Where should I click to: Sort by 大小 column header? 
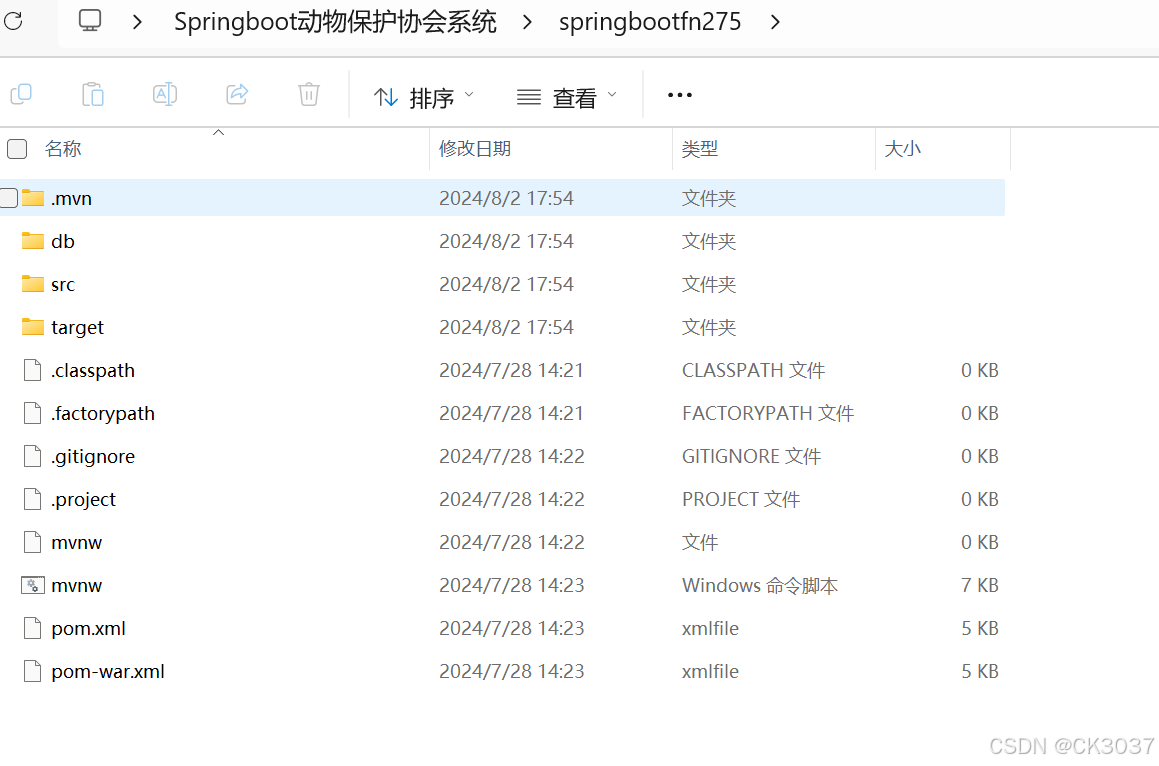point(903,149)
